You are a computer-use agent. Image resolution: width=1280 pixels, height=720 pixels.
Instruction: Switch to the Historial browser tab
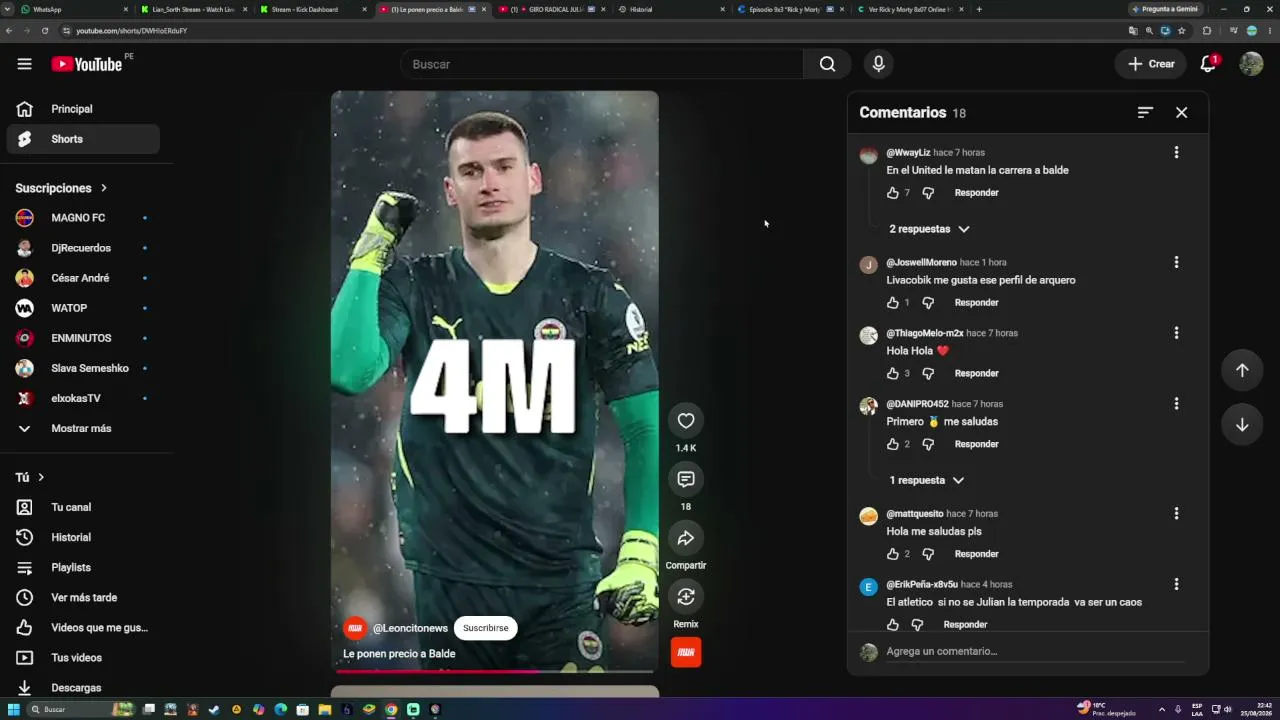[x=670, y=9]
